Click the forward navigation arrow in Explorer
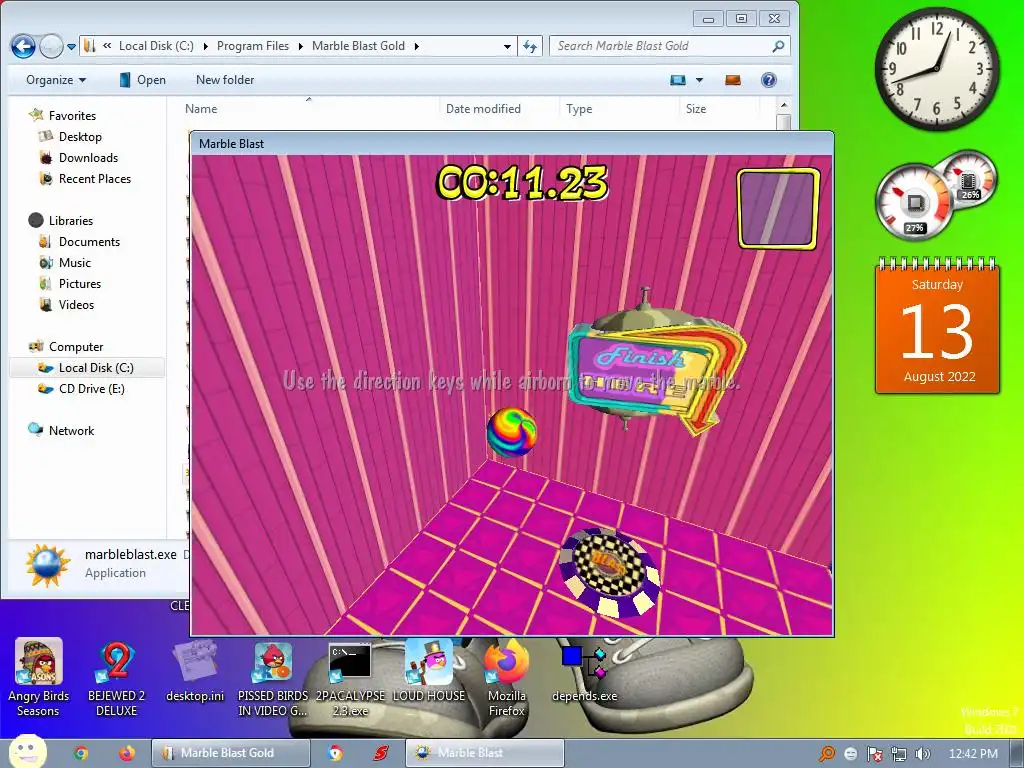1024x768 pixels. (51, 46)
